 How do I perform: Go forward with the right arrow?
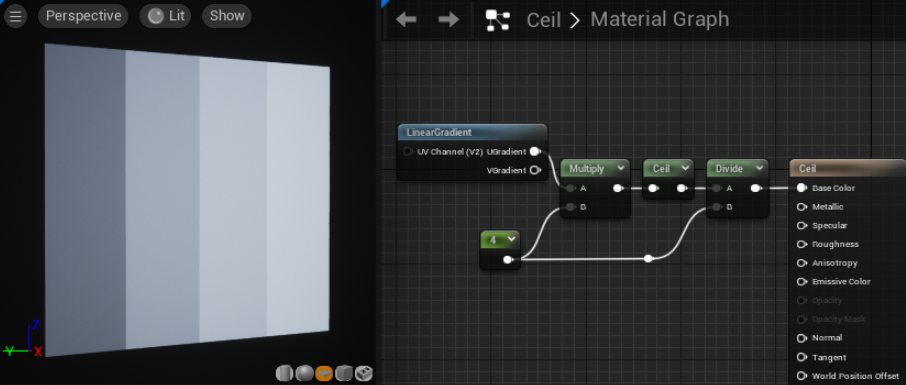448,20
